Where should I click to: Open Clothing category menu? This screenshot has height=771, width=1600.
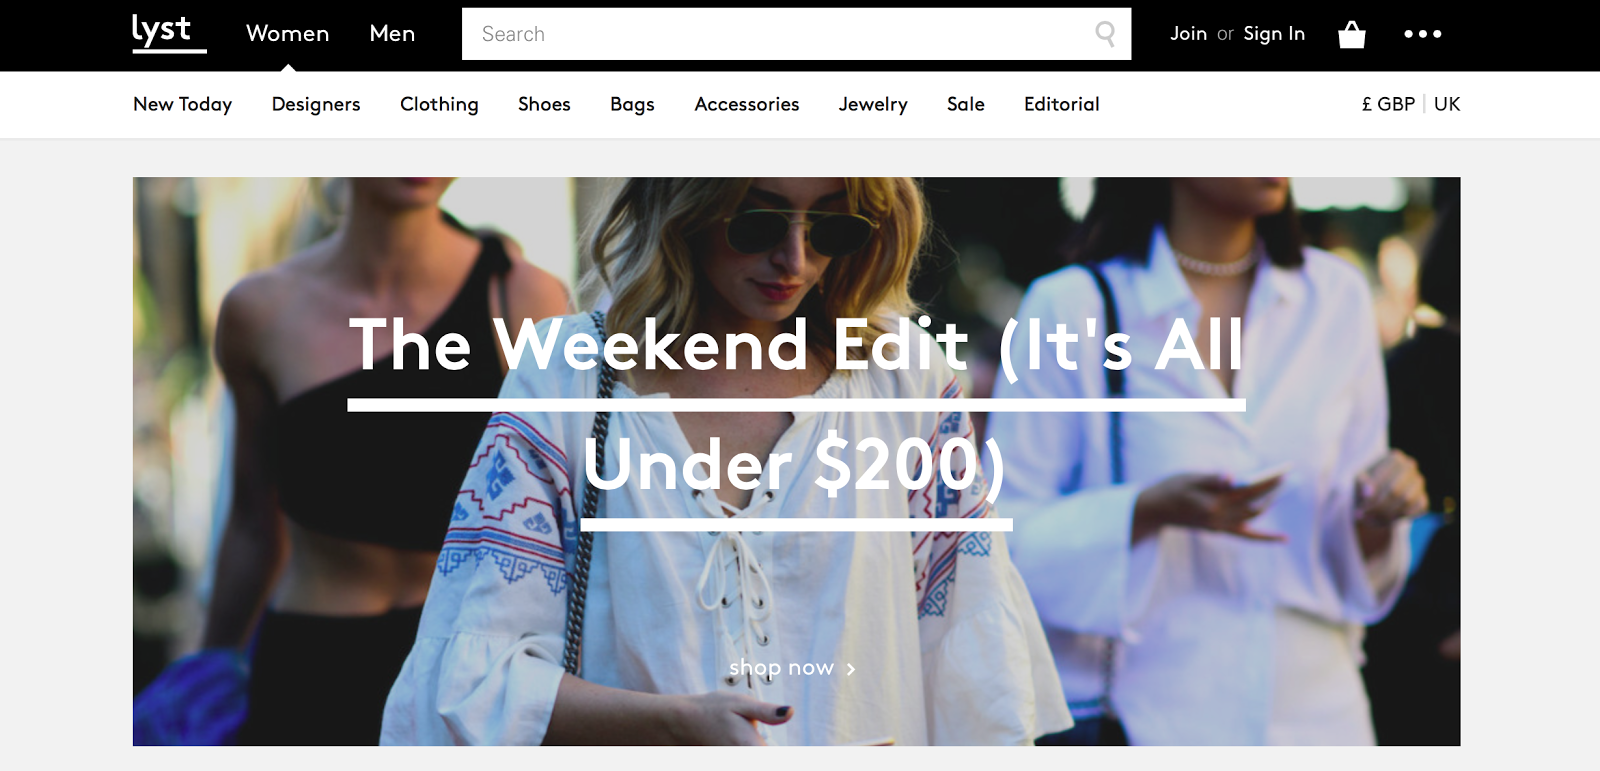tap(439, 104)
